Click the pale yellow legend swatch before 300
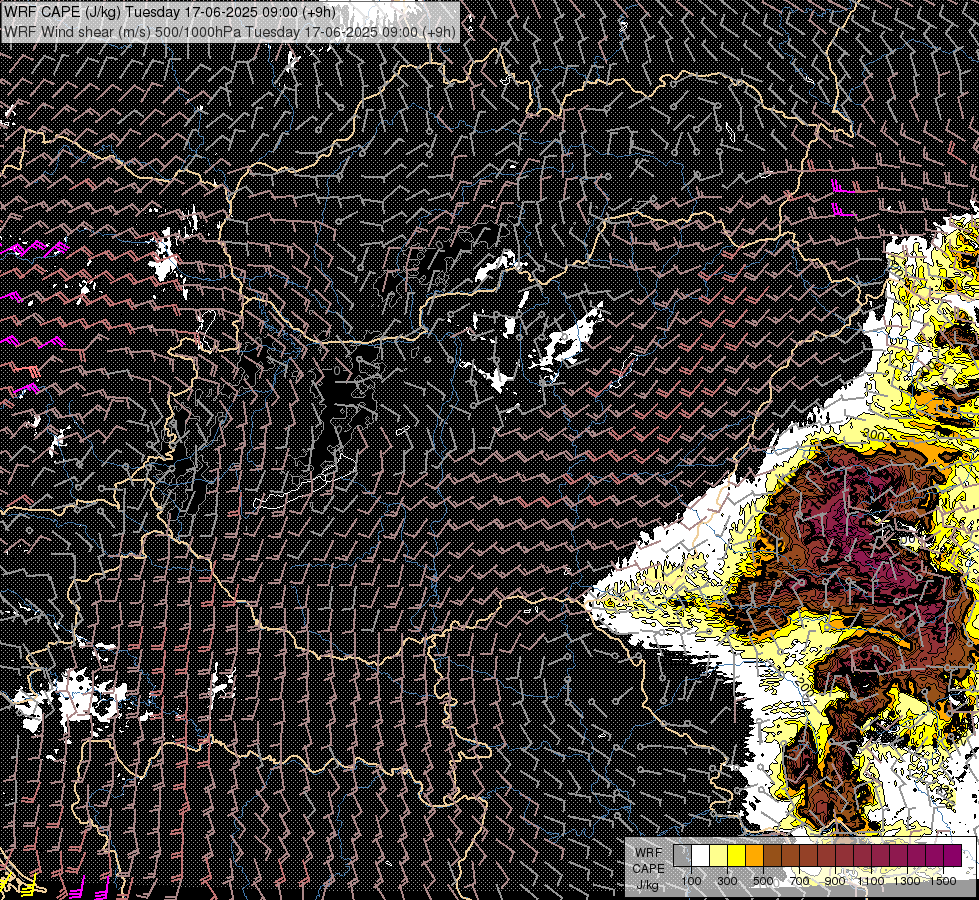Image resolution: width=979 pixels, height=900 pixels. [719, 855]
